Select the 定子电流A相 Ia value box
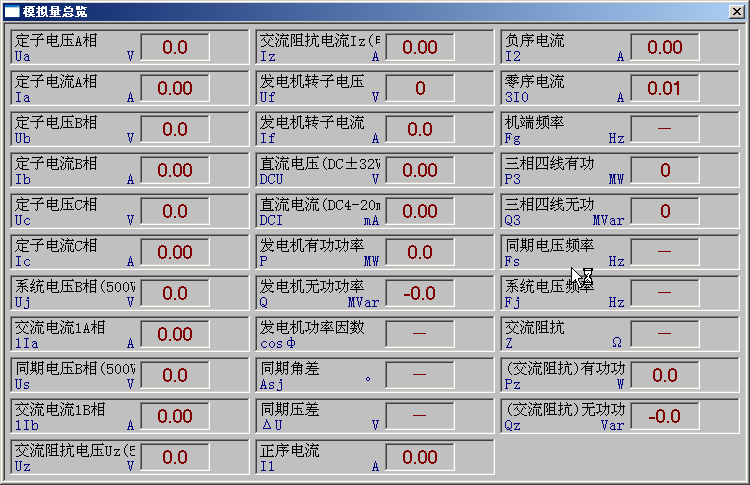 click(175, 88)
